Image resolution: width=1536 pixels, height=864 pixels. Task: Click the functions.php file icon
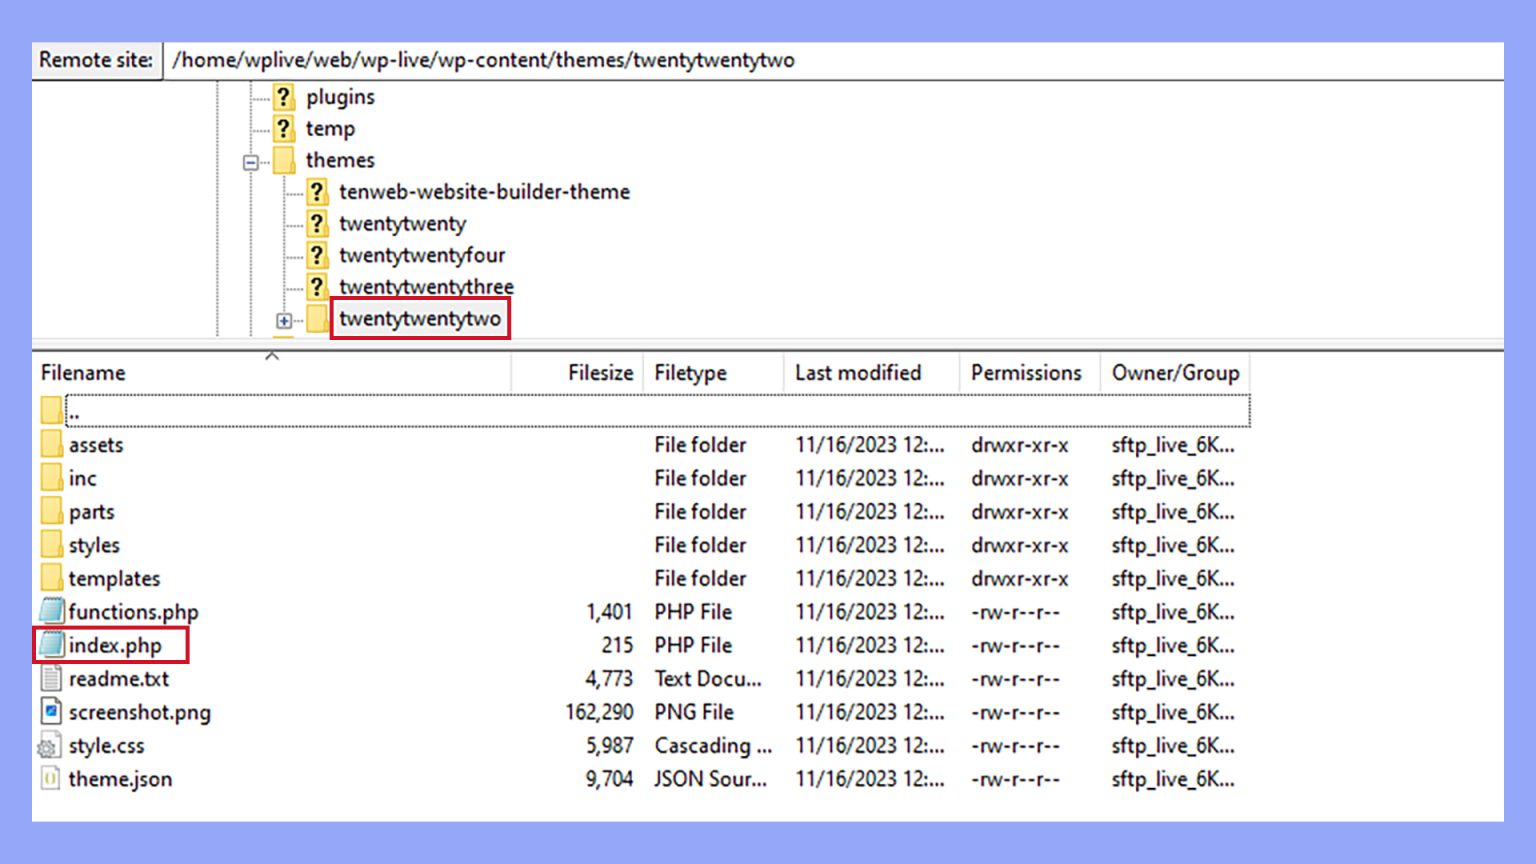(52, 611)
